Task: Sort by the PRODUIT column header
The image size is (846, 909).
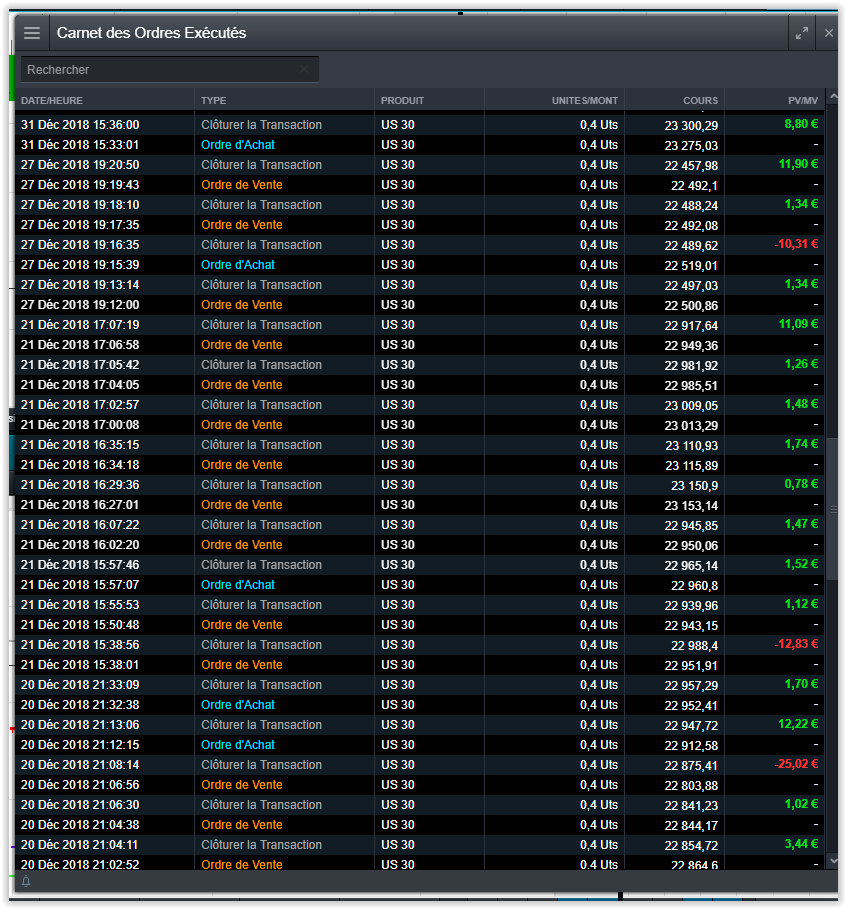Action: [x=402, y=100]
